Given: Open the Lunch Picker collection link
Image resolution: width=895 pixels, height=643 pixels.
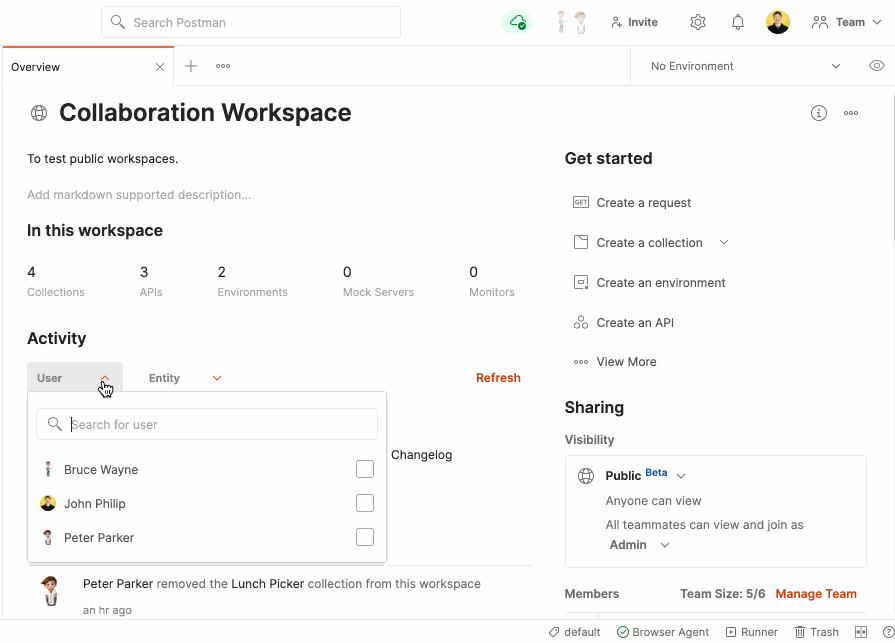Looking at the screenshot, I should point(268,584).
